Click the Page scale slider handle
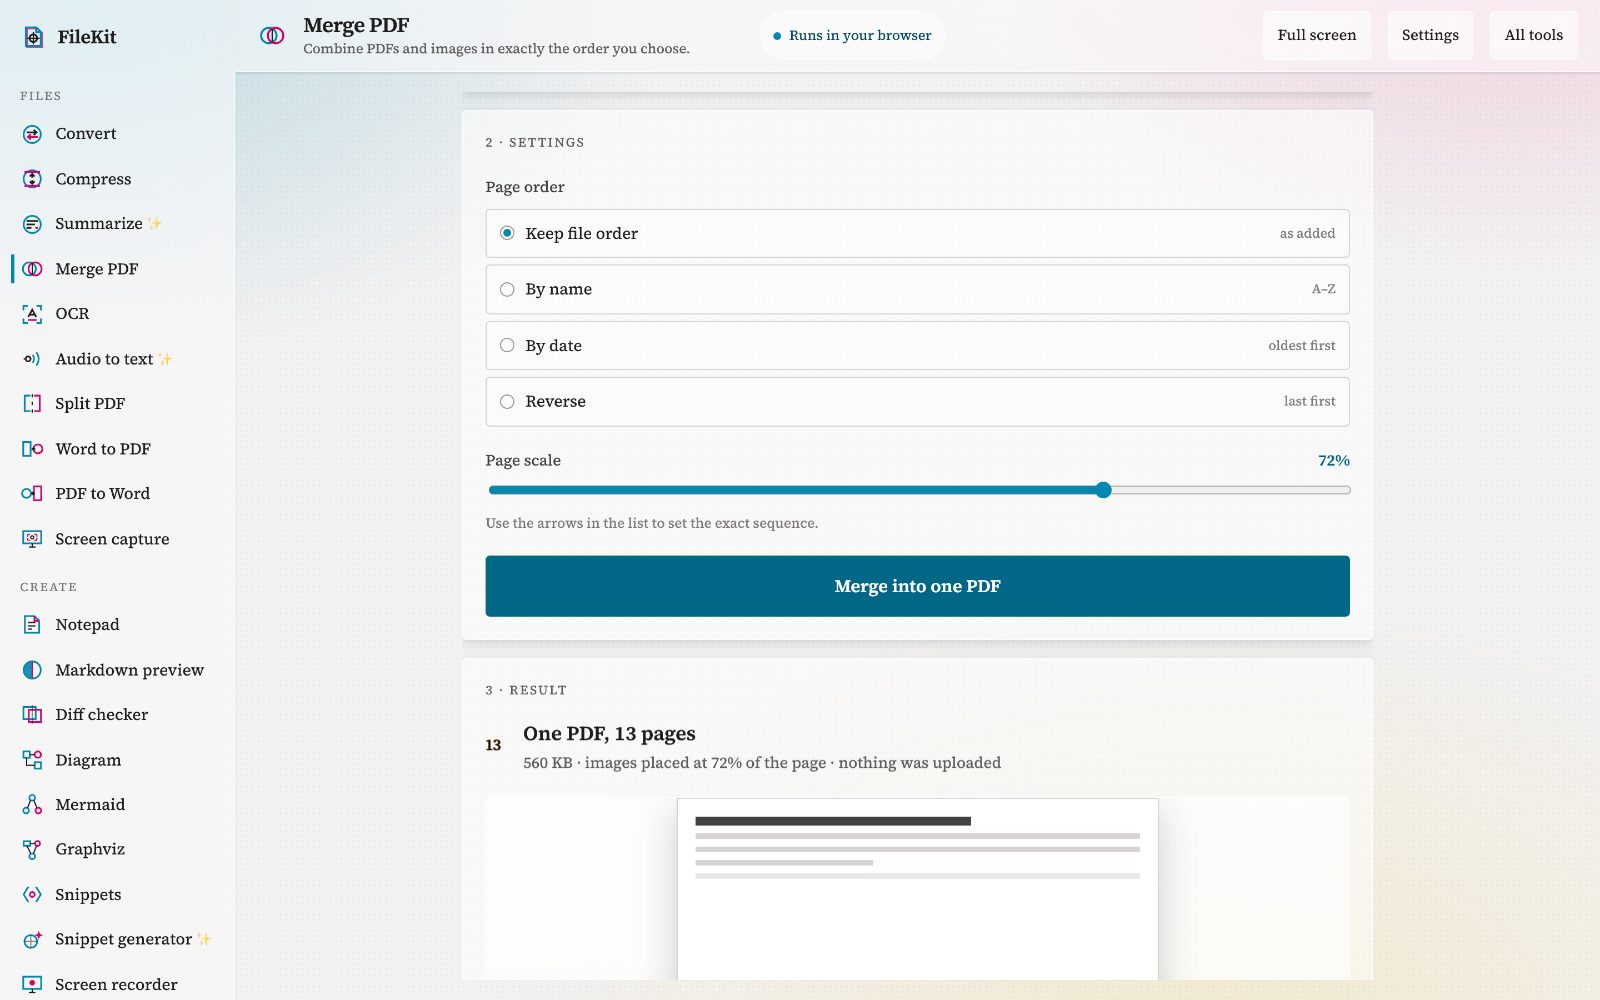This screenshot has width=1600, height=1000. (1103, 490)
